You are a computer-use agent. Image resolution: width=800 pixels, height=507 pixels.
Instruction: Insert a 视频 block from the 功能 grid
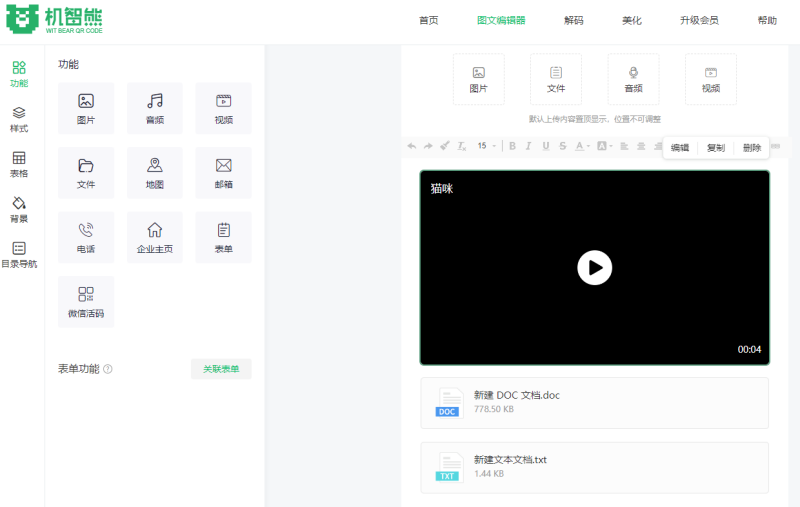point(223,108)
